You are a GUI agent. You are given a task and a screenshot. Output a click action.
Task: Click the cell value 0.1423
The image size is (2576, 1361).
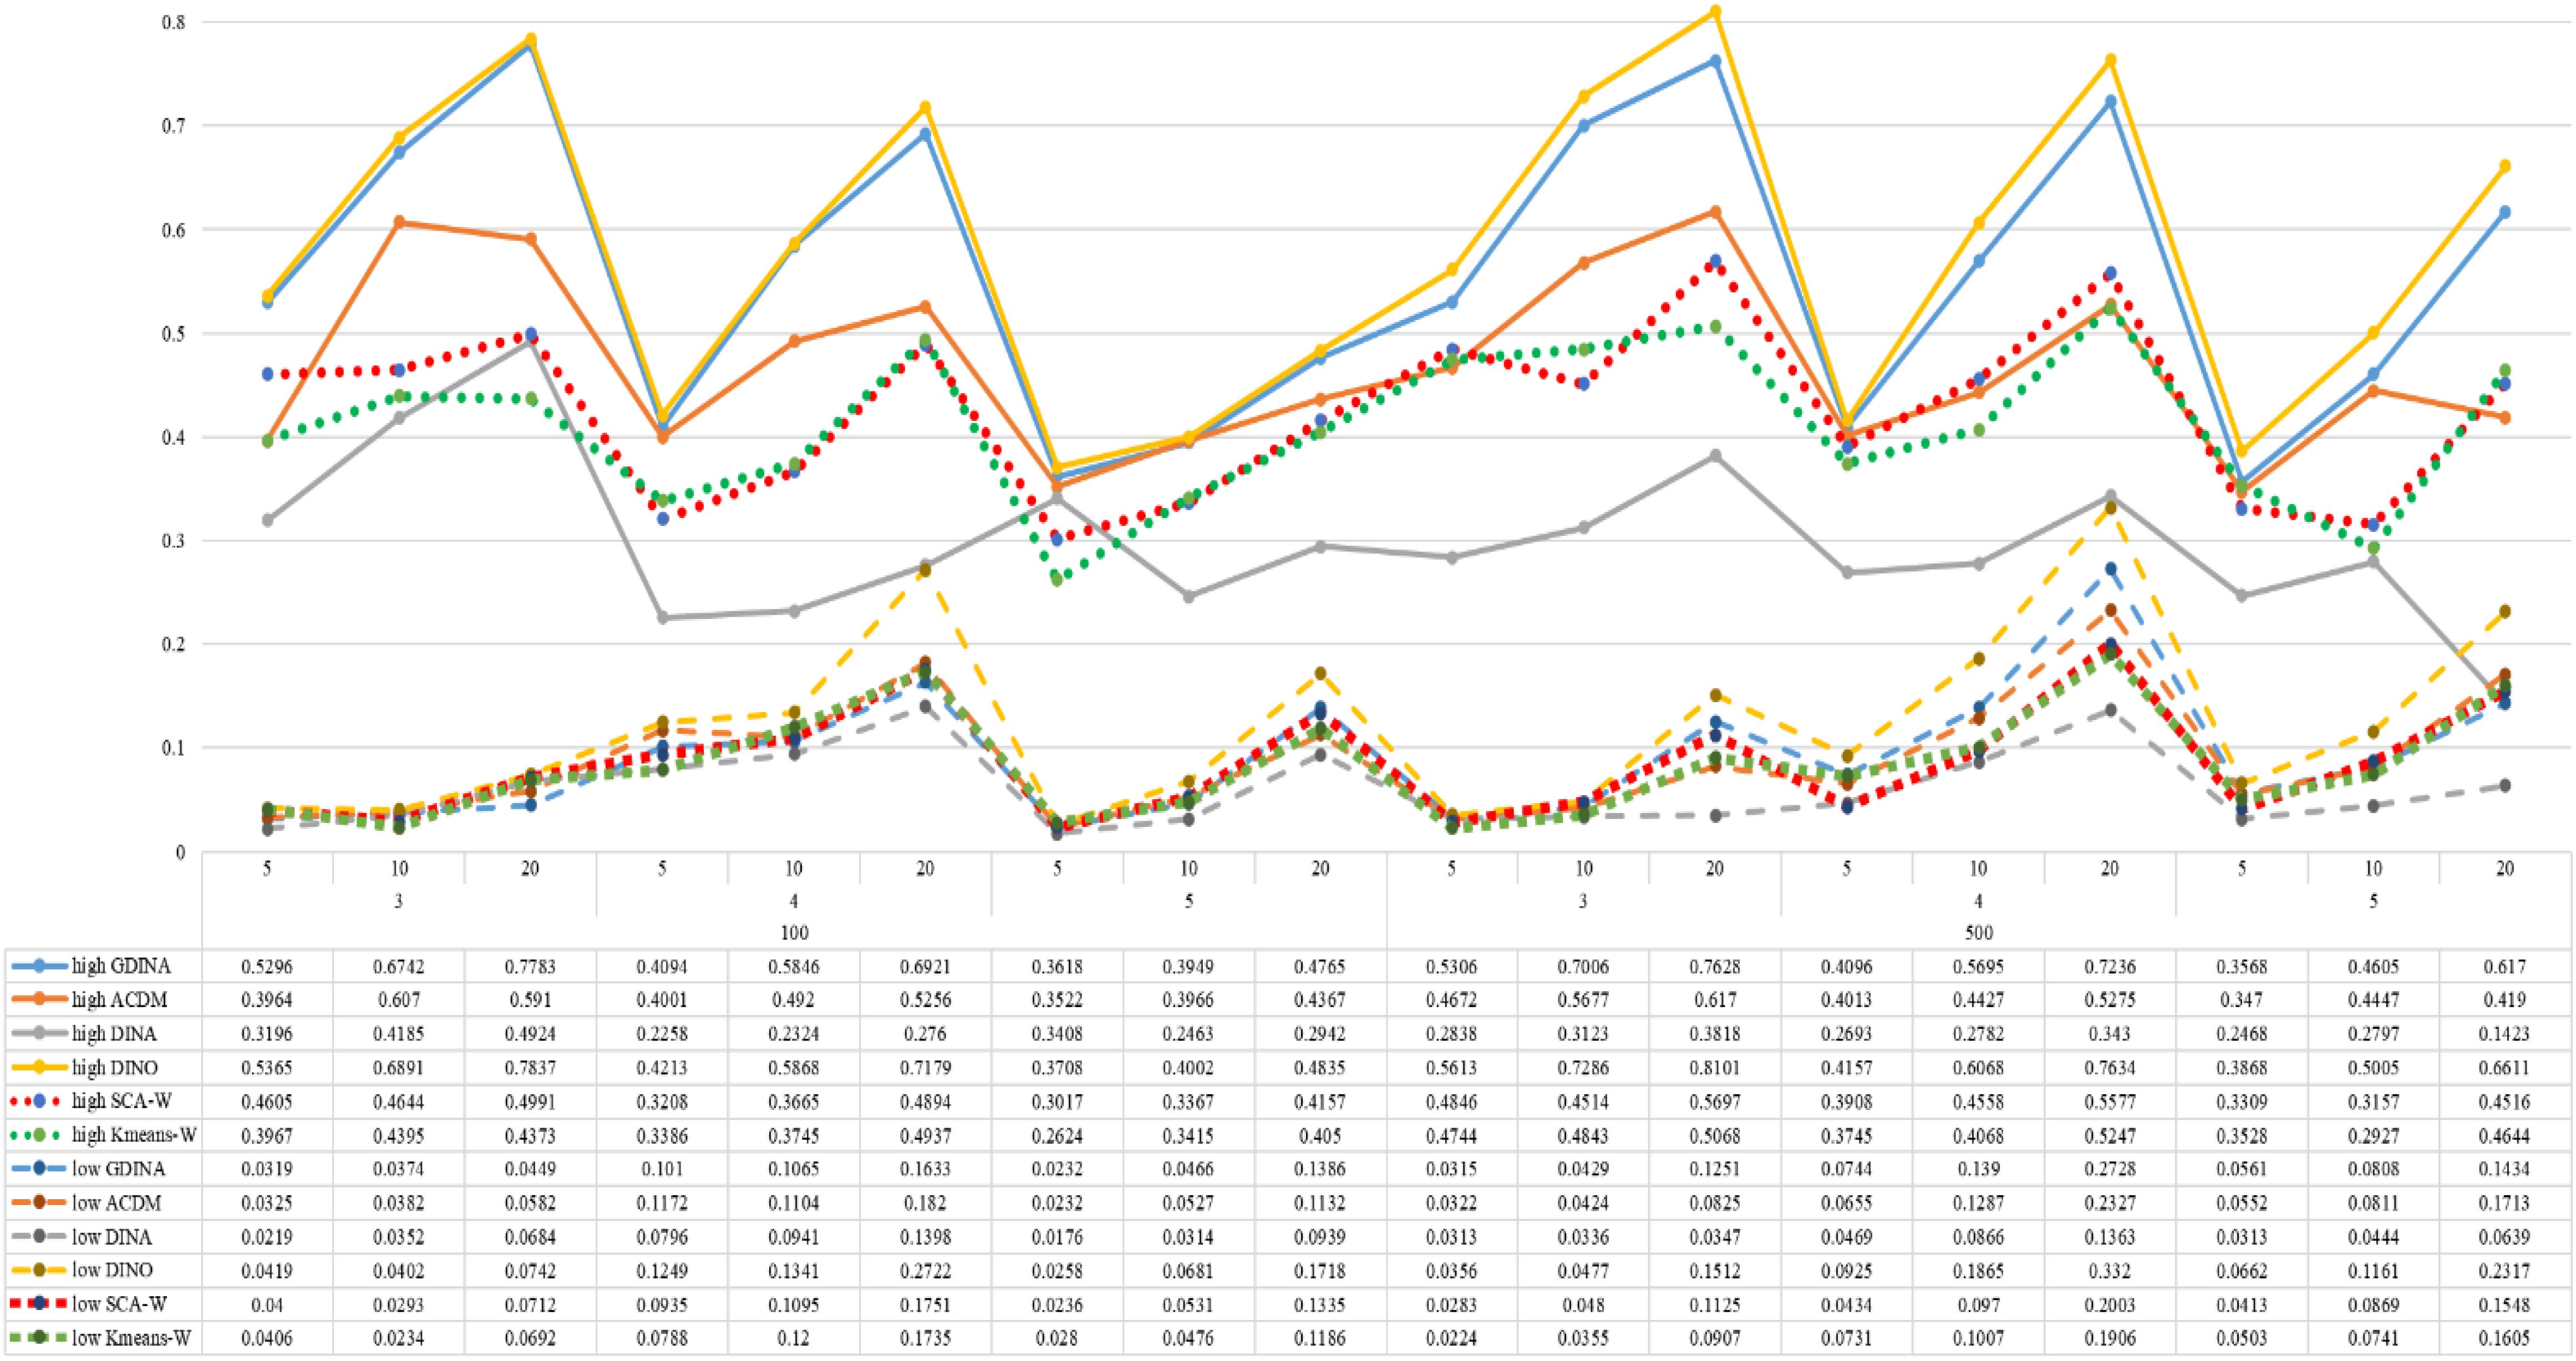(x=2505, y=1034)
